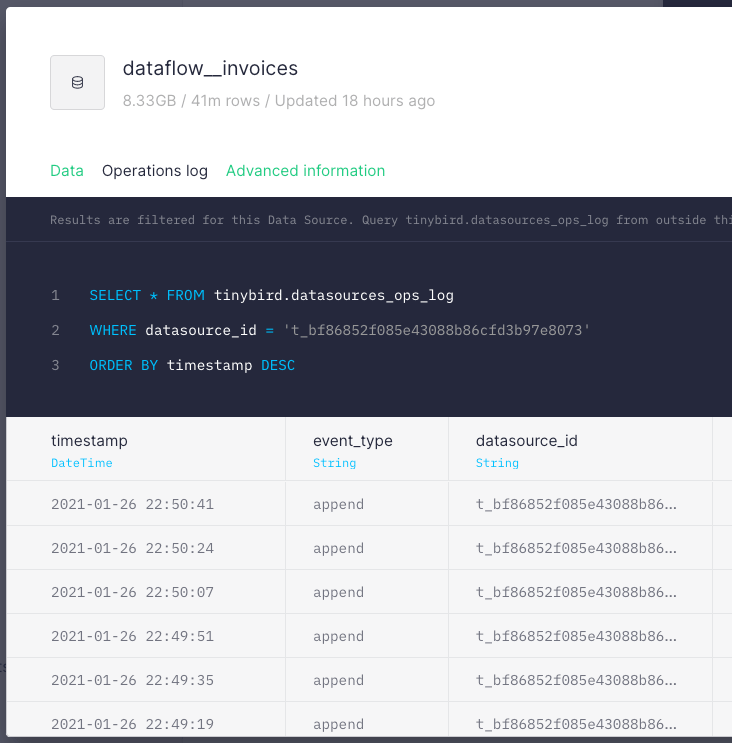Screen dimensions: 732x743
Task: Click the 'Results are filtered' notice text
Action: (x=390, y=220)
